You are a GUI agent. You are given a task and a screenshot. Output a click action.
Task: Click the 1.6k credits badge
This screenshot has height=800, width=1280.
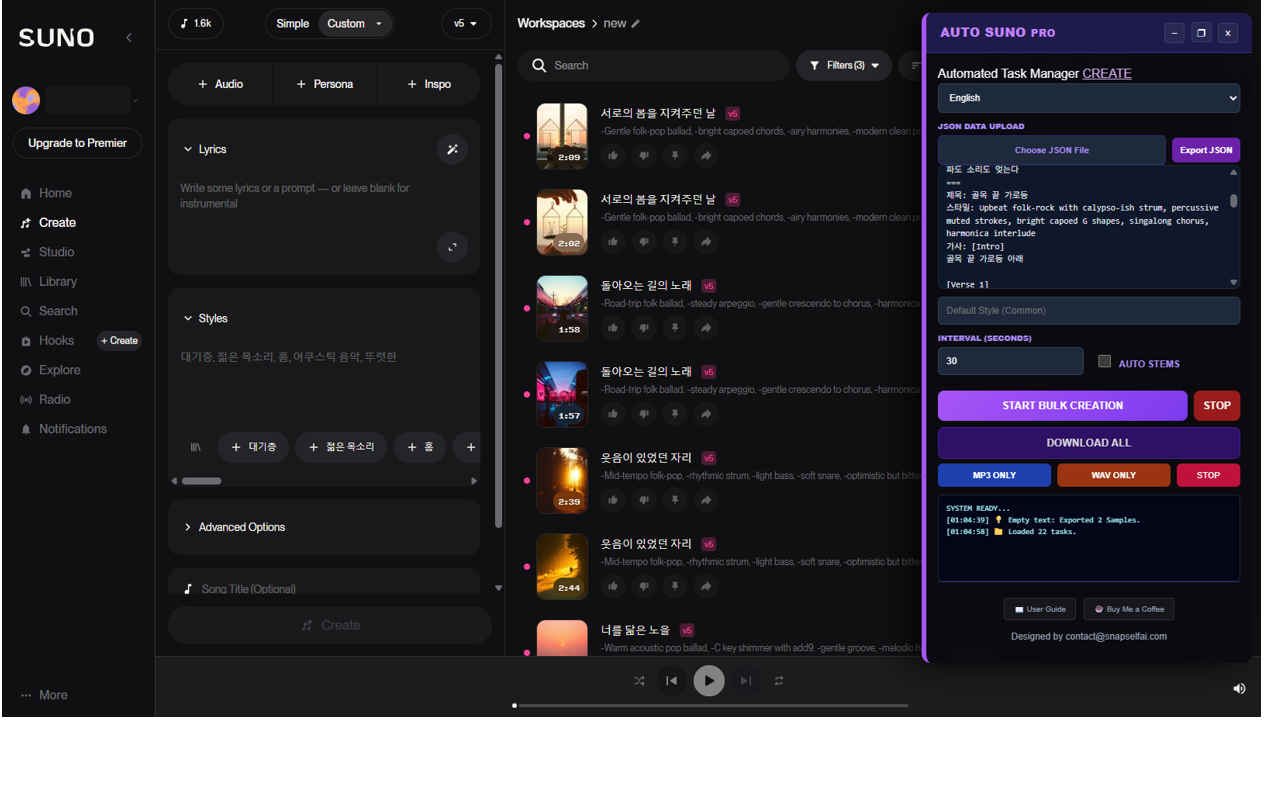pyautogui.click(x=195, y=23)
